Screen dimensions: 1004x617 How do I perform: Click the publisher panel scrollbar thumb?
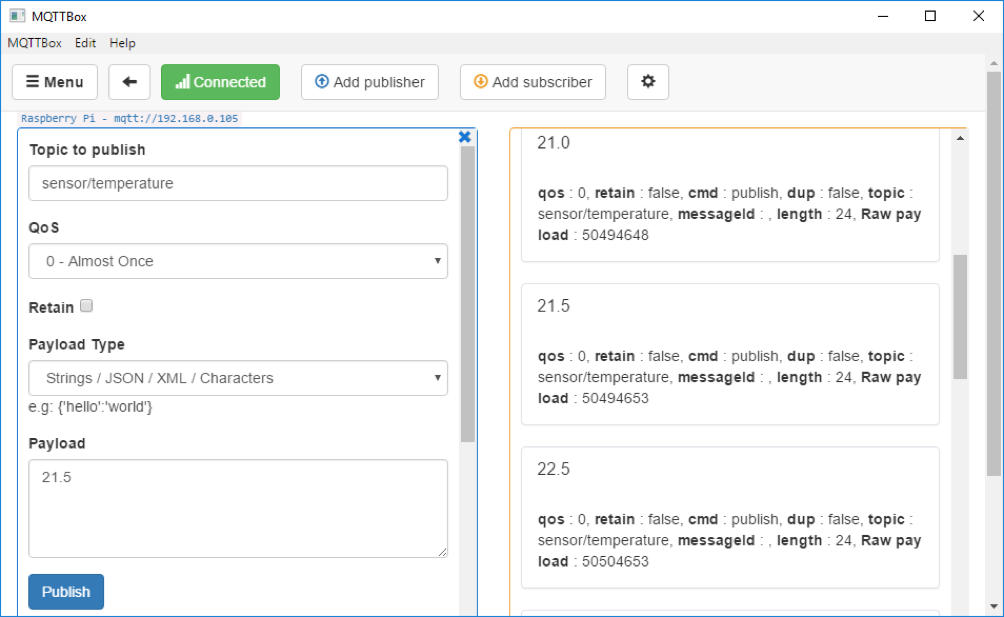tap(467, 294)
